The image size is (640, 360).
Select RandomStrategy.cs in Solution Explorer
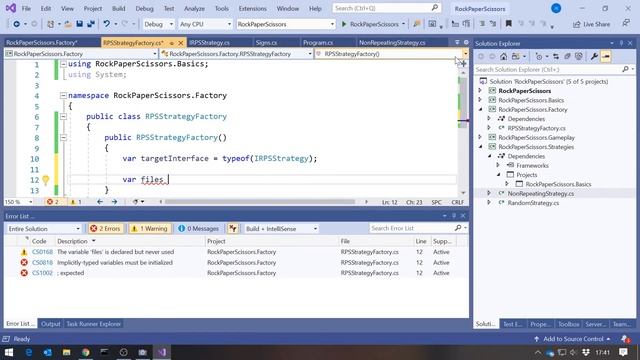pos(533,203)
